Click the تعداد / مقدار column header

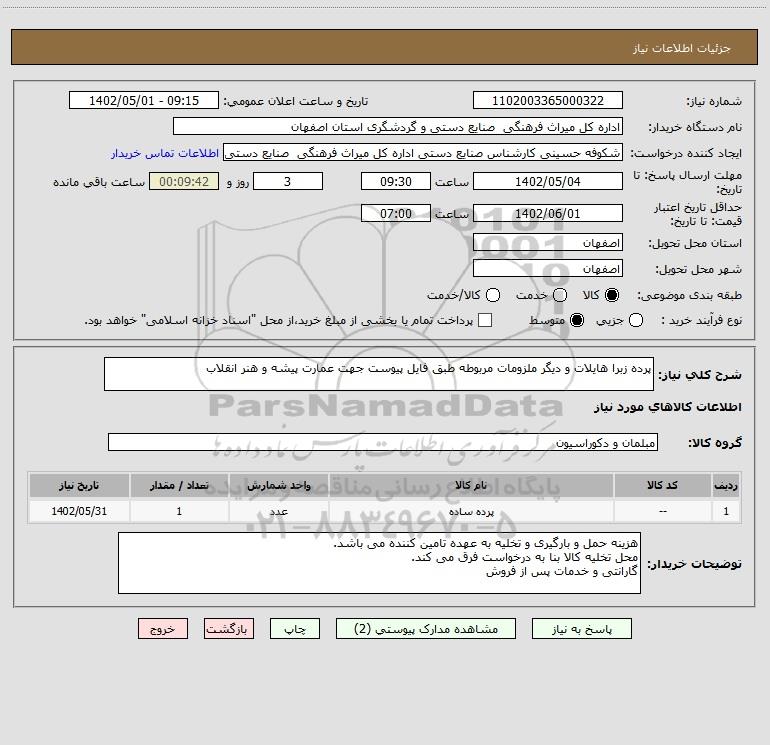coord(179,485)
